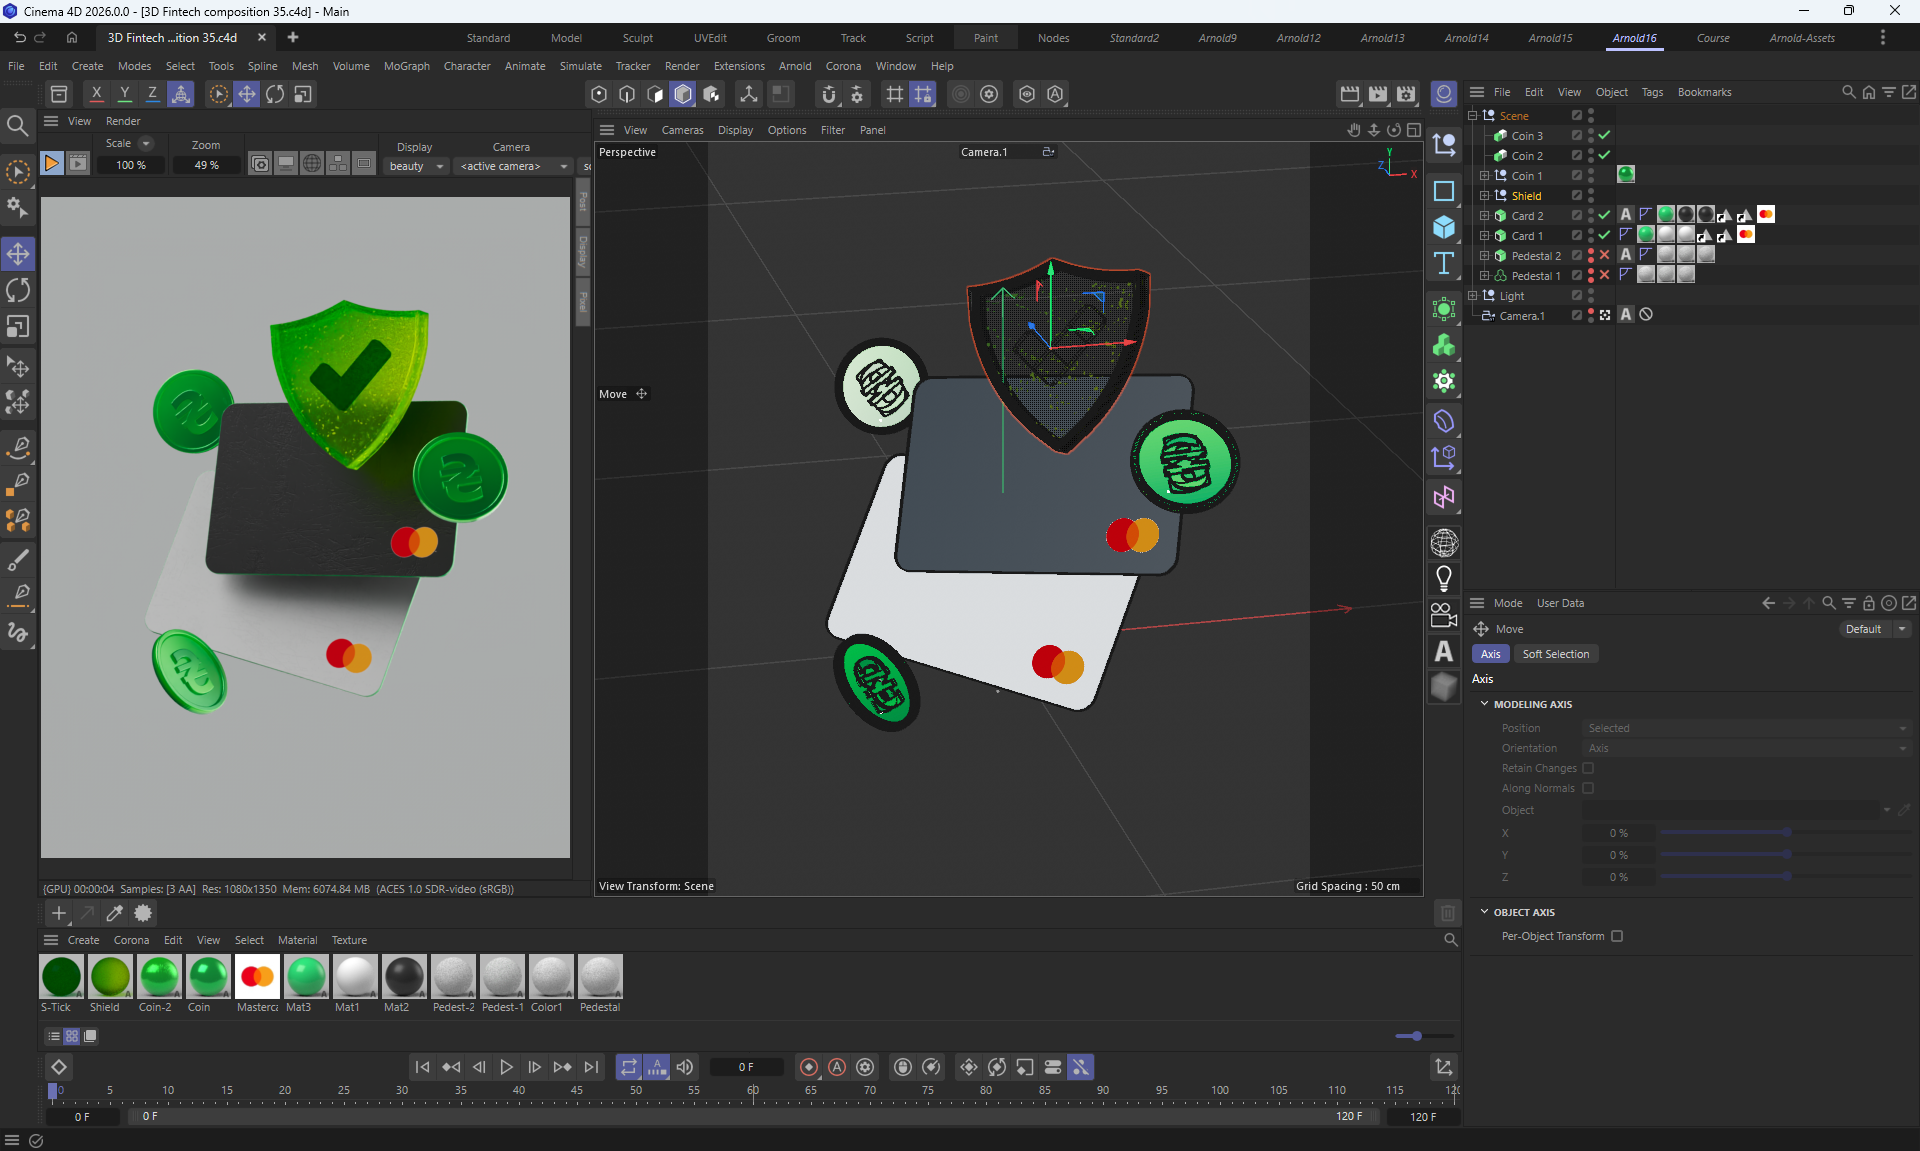
Task: Toggle visibility dots of Pedestal 2
Action: [x=1591, y=255]
